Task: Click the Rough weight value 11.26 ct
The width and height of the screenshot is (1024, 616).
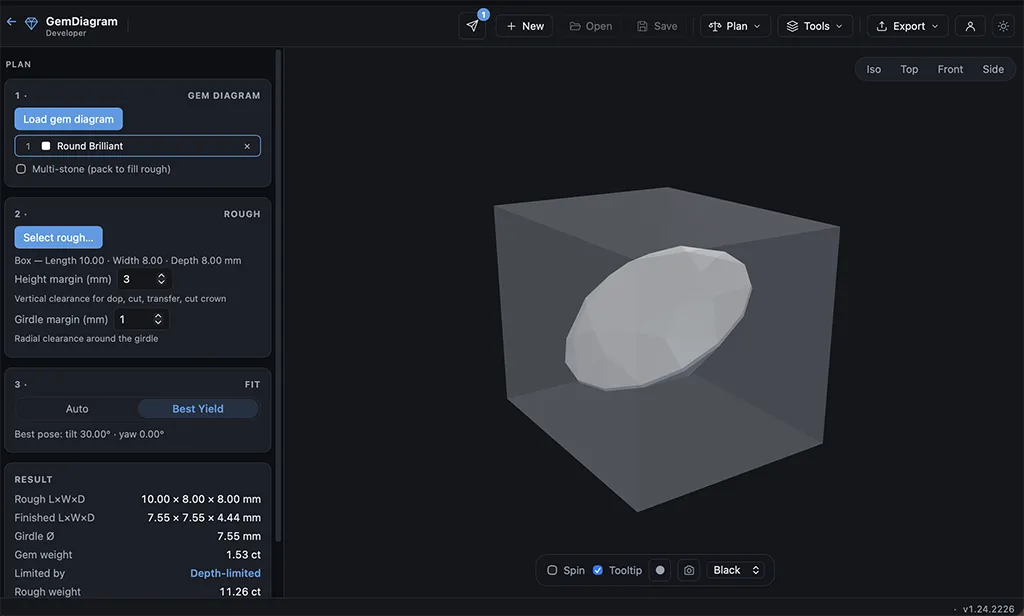Action: click(240, 592)
